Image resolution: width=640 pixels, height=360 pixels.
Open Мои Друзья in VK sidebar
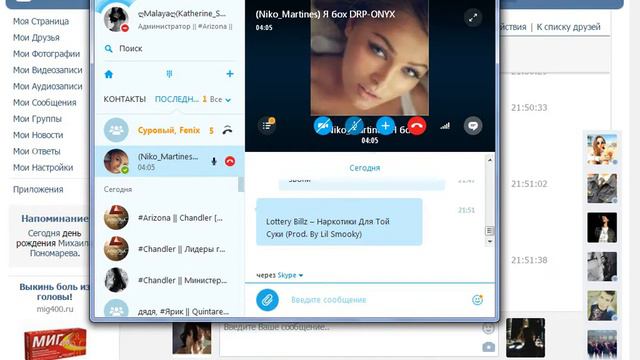coord(36,38)
